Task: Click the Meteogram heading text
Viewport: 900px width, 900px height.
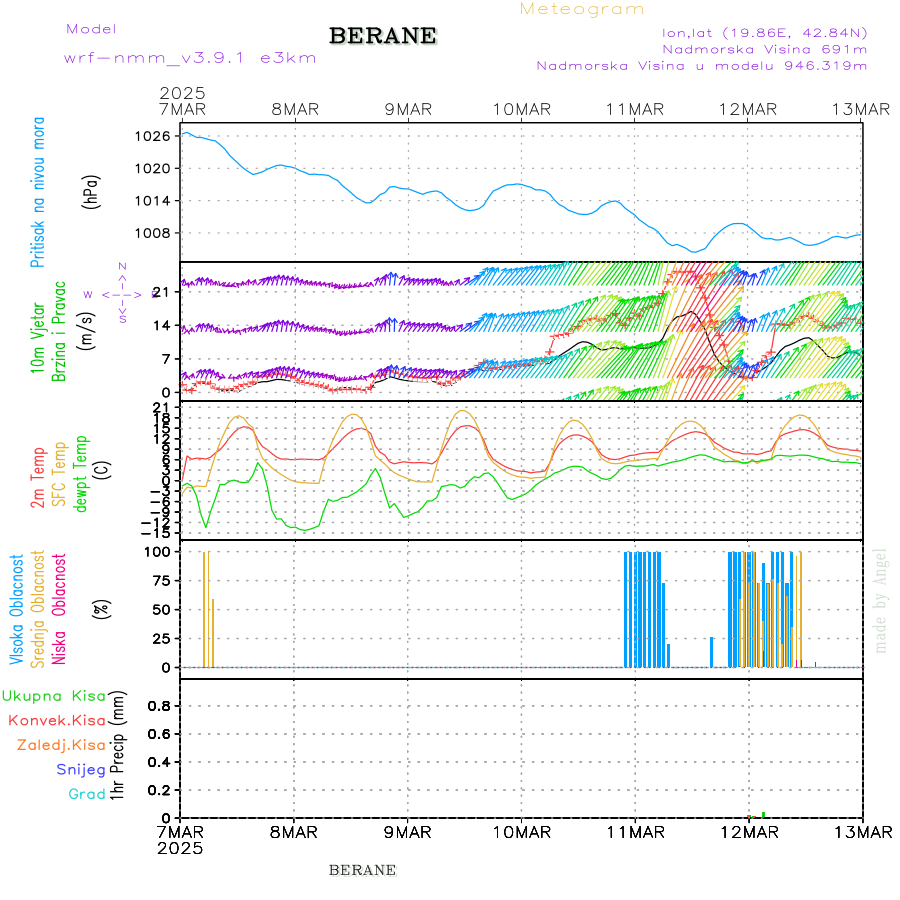Action: pyautogui.click(x=582, y=9)
